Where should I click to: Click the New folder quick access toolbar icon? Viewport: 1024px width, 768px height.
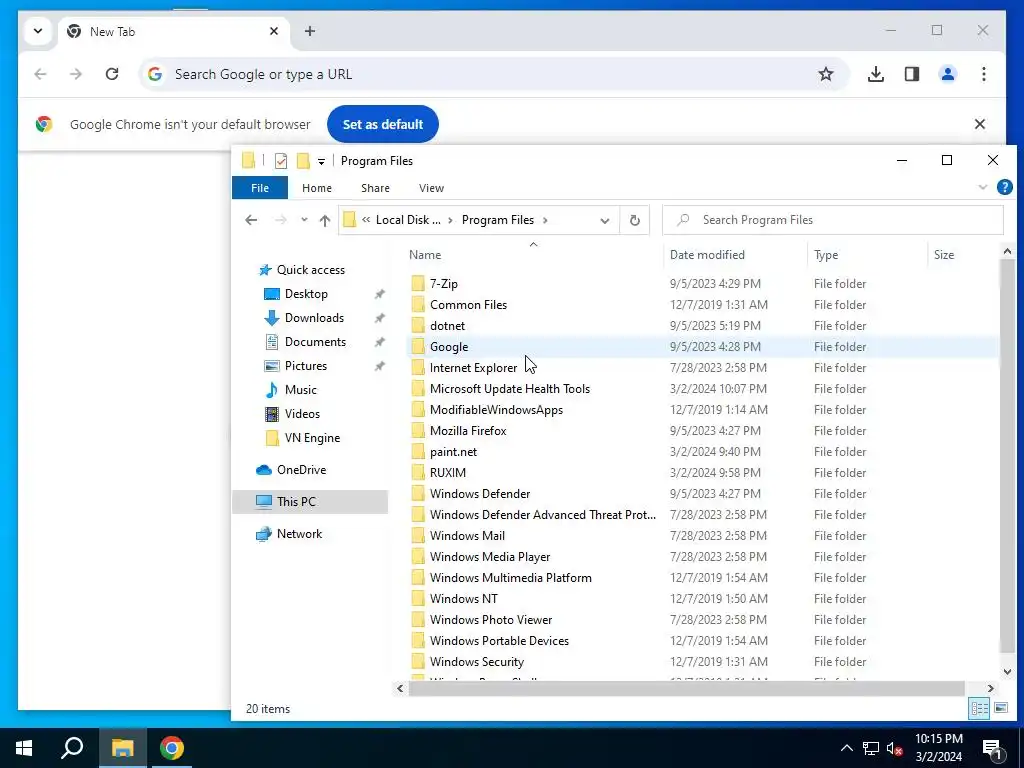pos(303,161)
